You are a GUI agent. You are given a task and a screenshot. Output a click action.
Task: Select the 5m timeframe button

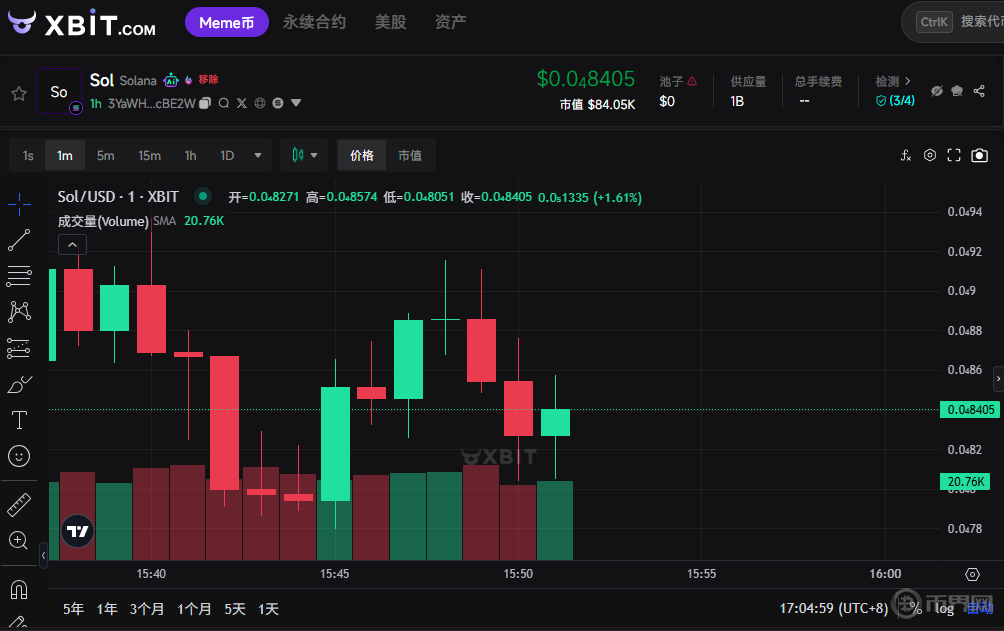tap(105, 155)
